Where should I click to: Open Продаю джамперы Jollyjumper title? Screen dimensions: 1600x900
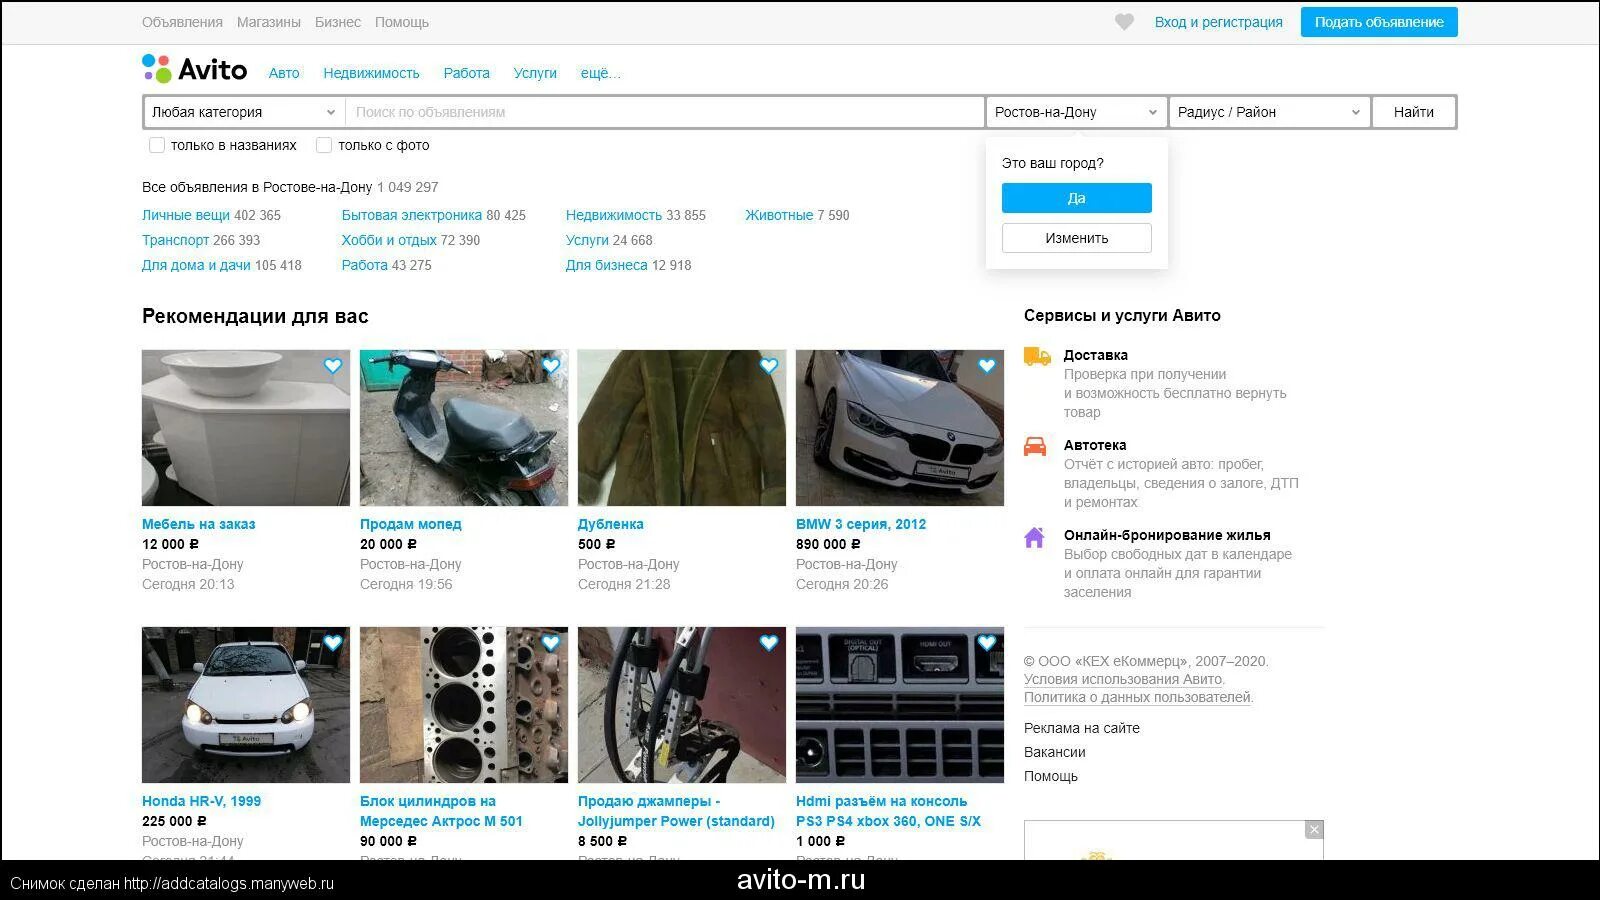(x=676, y=811)
